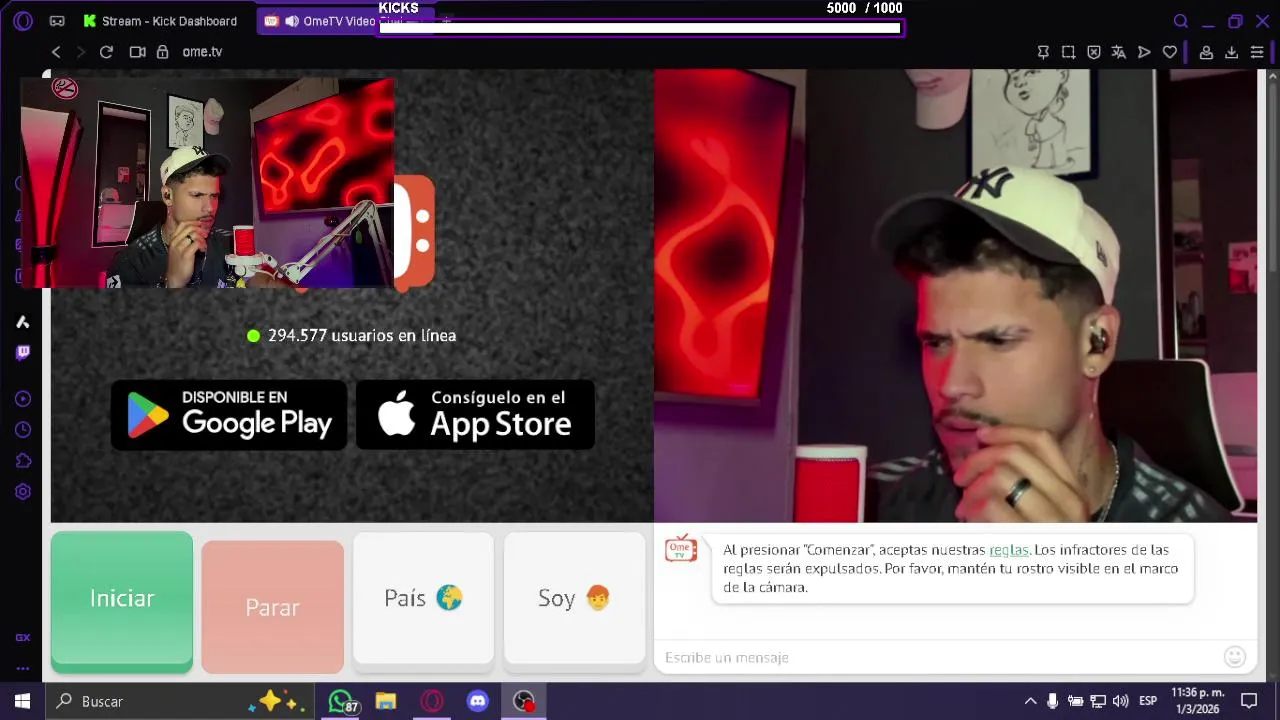Click the green Iniciar button
1280x720 pixels.
[x=122, y=598]
